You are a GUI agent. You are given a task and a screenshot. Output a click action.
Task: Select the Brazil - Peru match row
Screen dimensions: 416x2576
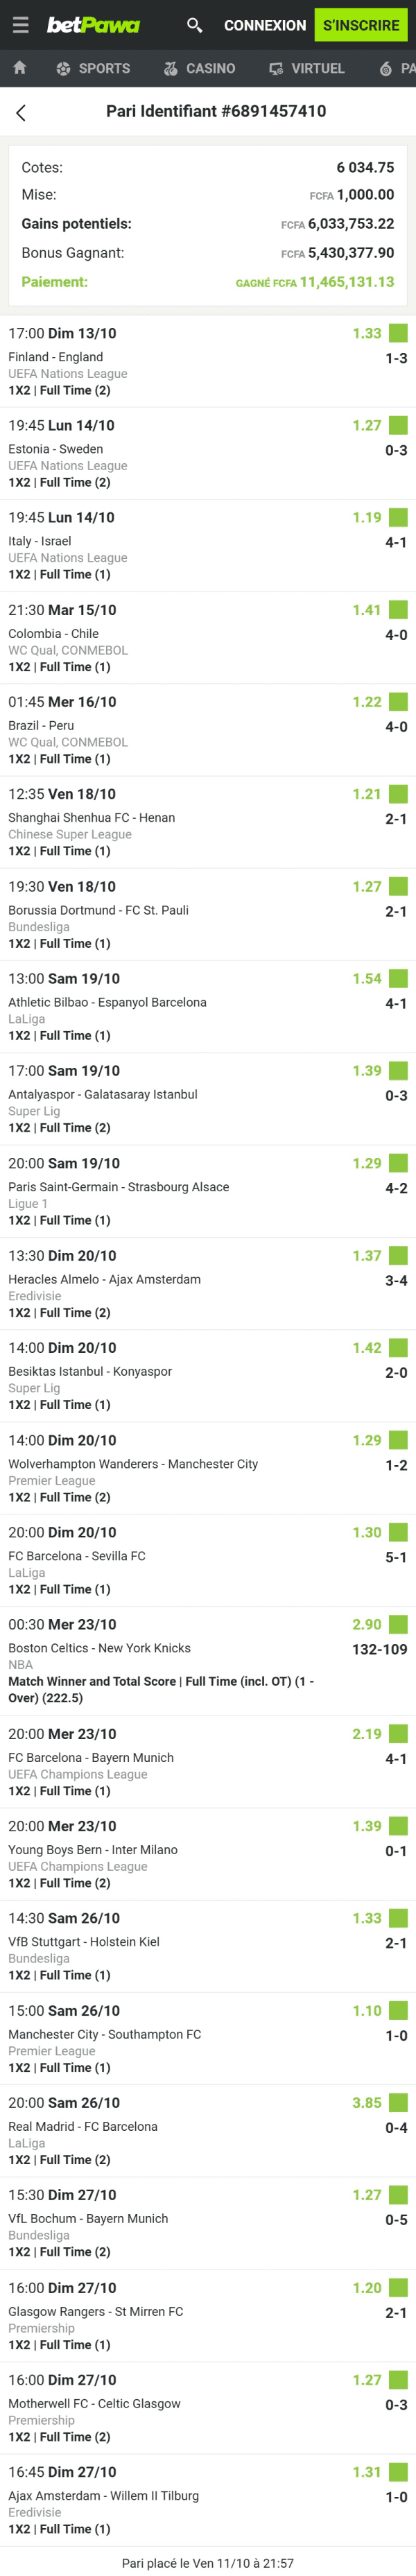pos(41,725)
